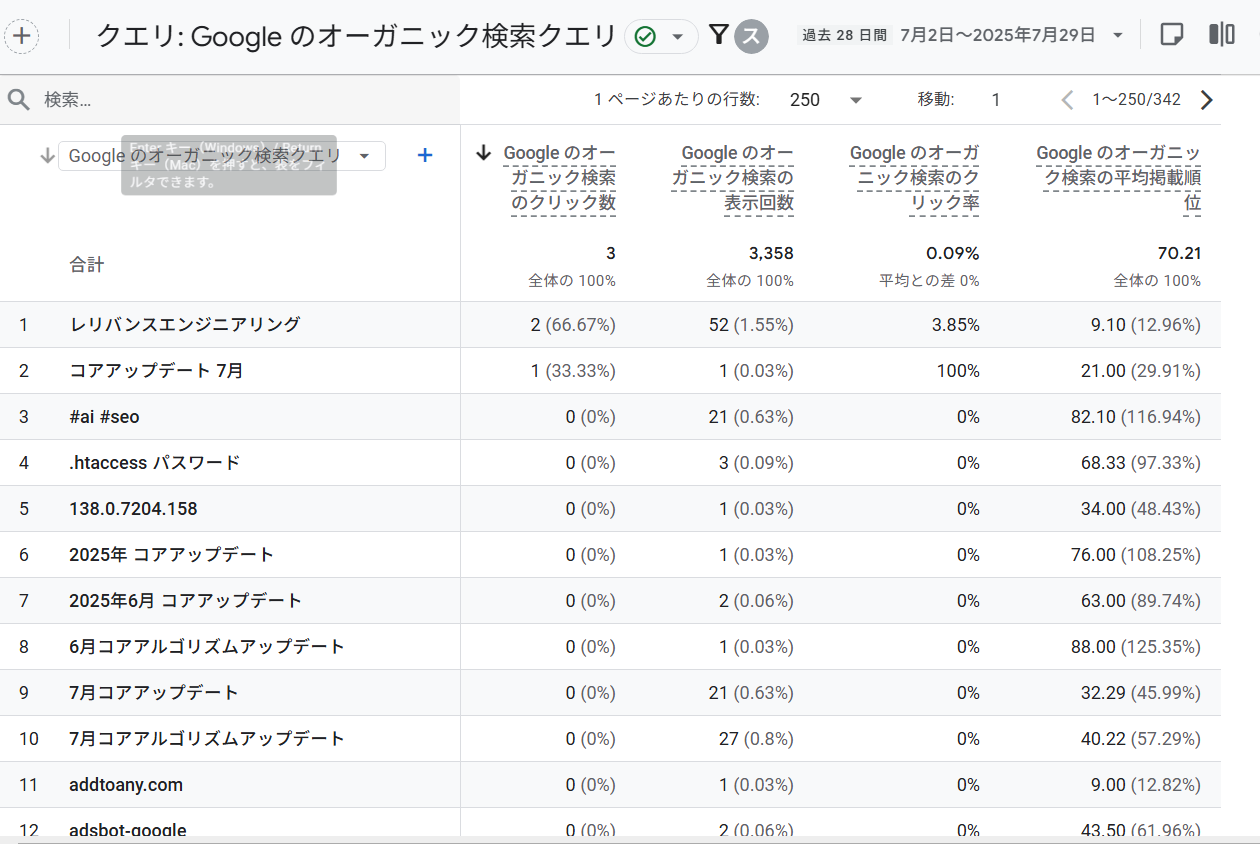Image resolution: width=1260 pixels, height=844 pixels.
Task: Sort by organic click-through rate column
Action: click(x=914, y=178)
